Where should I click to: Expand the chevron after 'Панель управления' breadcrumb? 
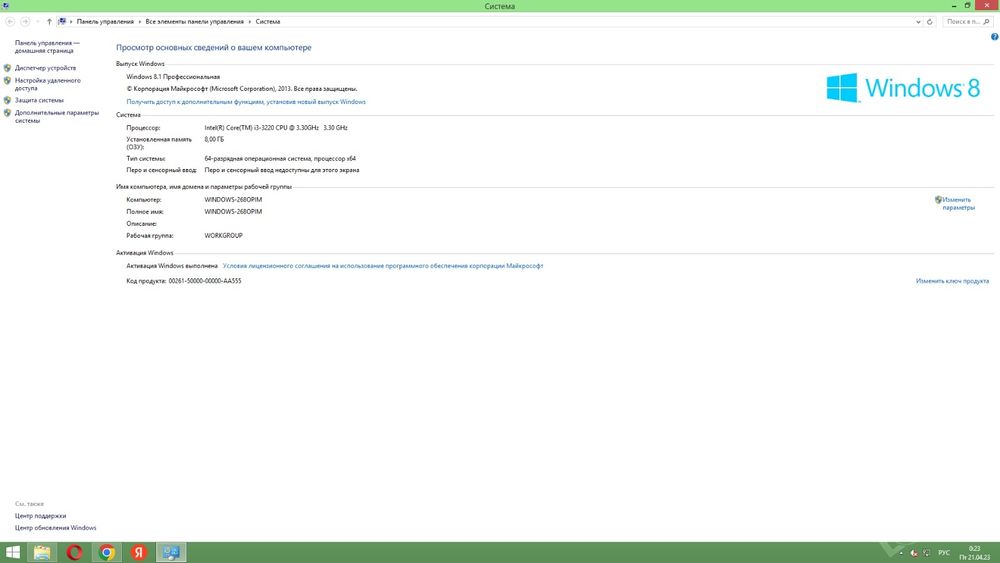[140, 22]
